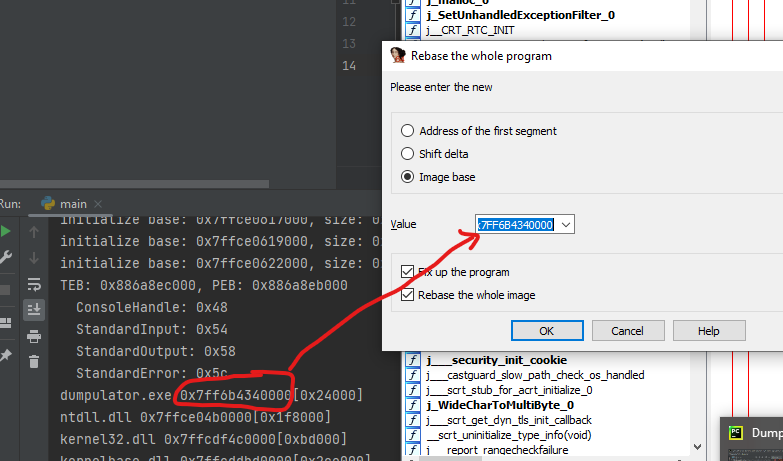Select the 'Image base' radio button
The height and width of the screenshot is (461, 783).
point(406,177)
